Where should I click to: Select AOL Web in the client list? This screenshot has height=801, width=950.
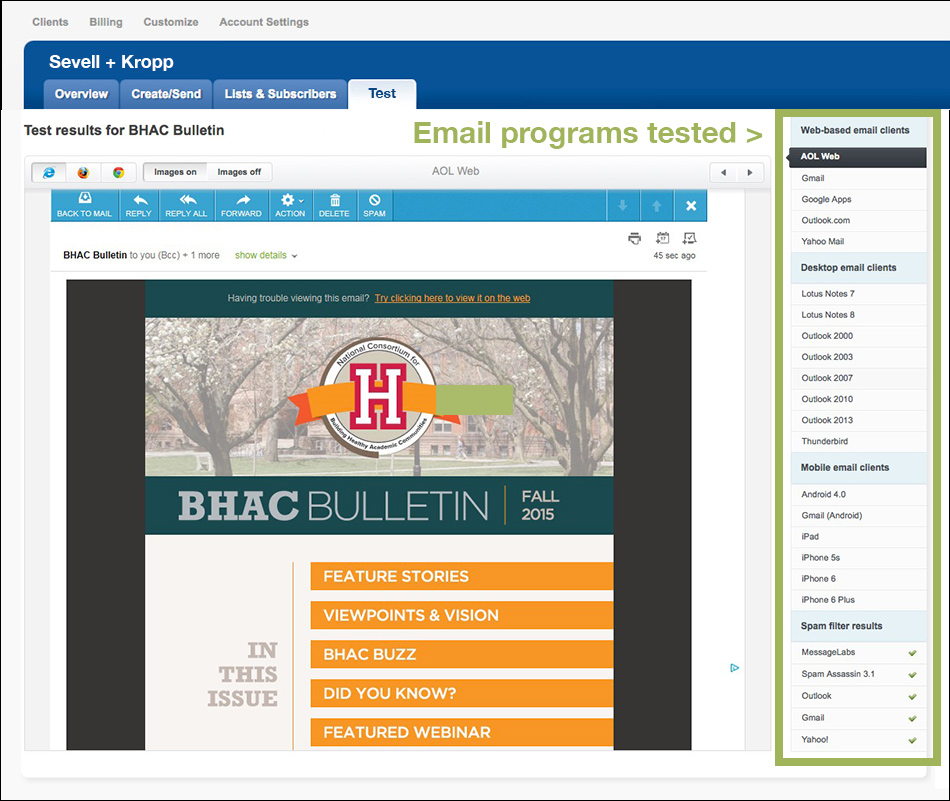[857, 157]
